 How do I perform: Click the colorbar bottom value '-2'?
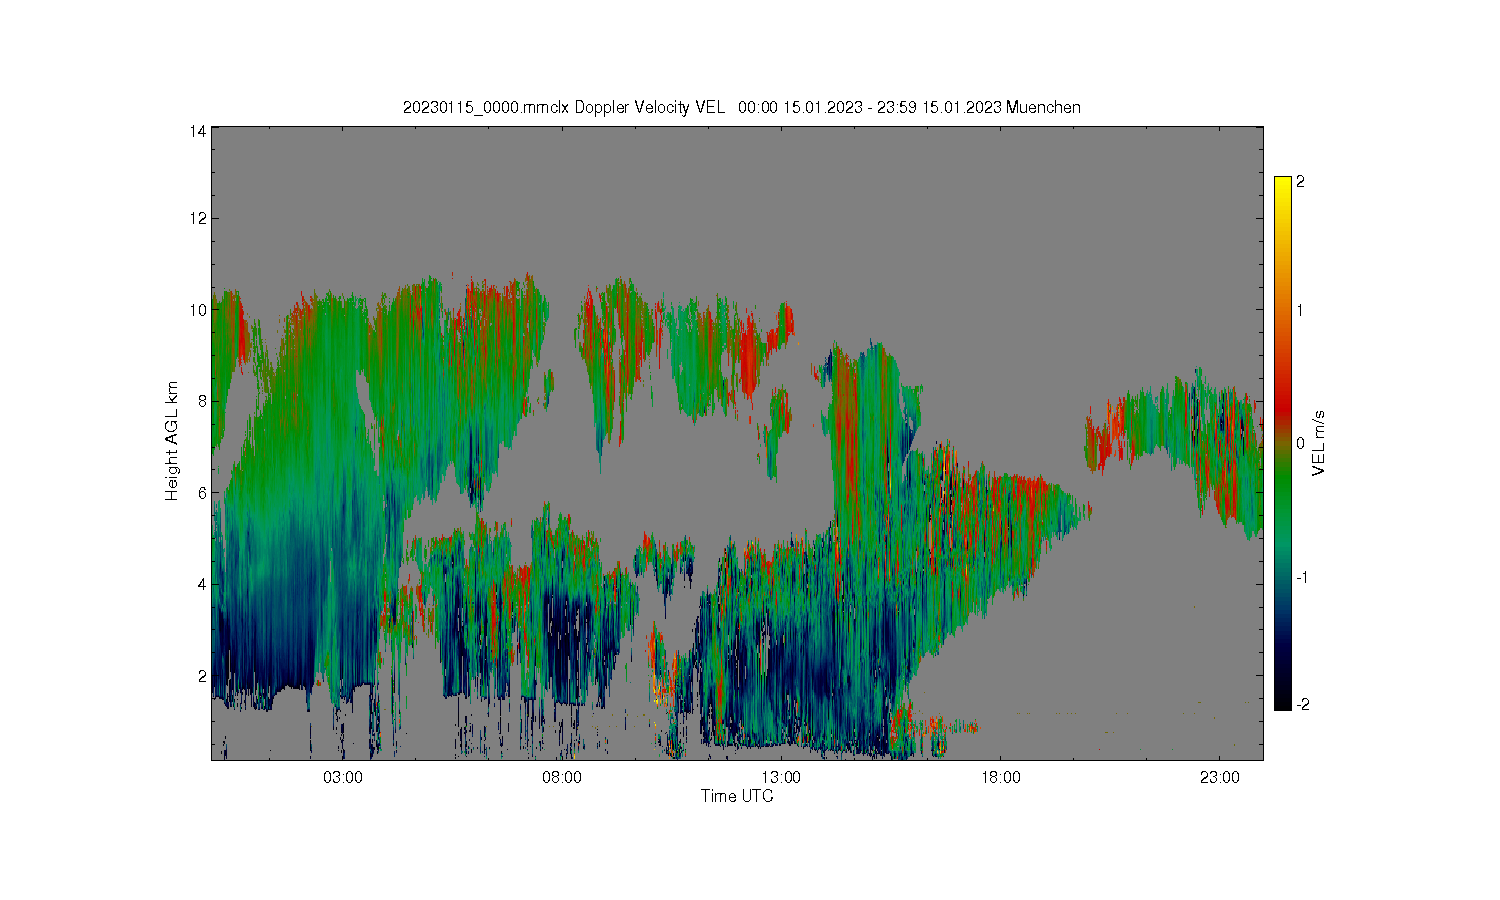point(1302,705)
